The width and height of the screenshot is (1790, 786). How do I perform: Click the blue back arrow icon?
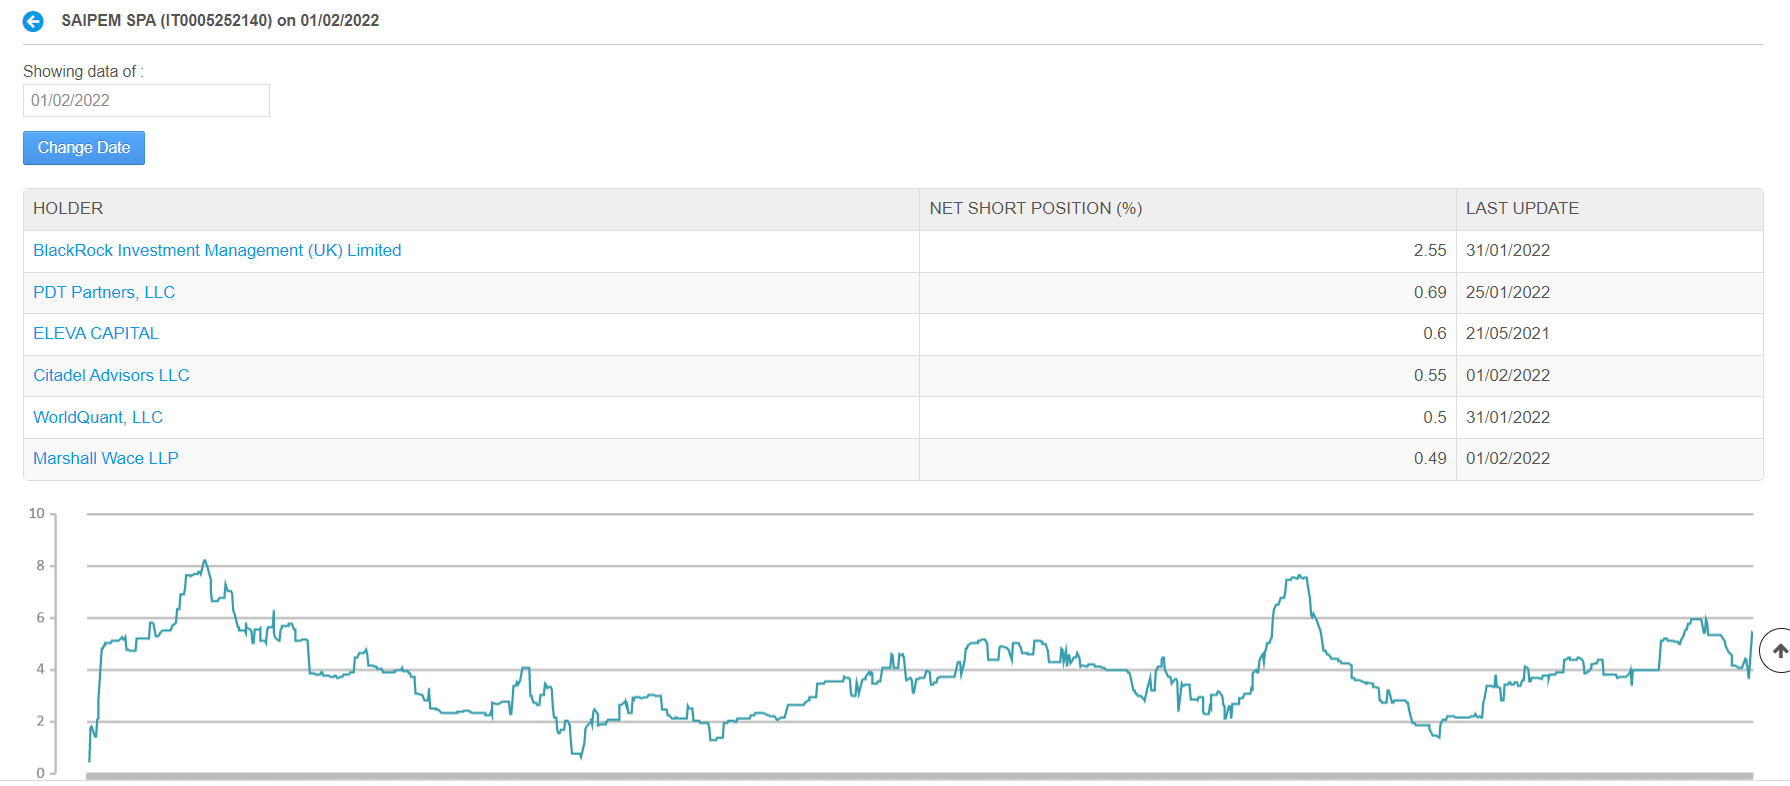pyautogui.click(x=33, y=21)
